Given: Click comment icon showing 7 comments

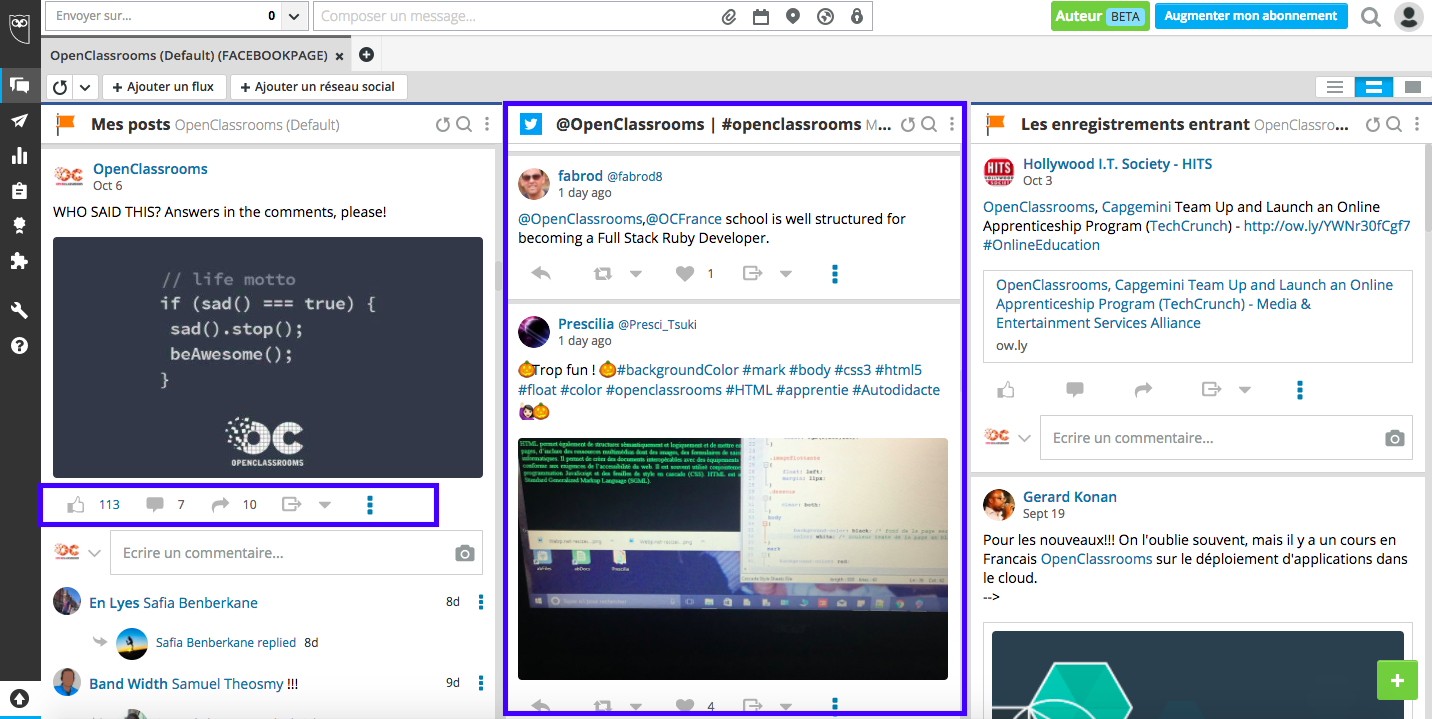Looking at the screenshot, I should (155, 505).
